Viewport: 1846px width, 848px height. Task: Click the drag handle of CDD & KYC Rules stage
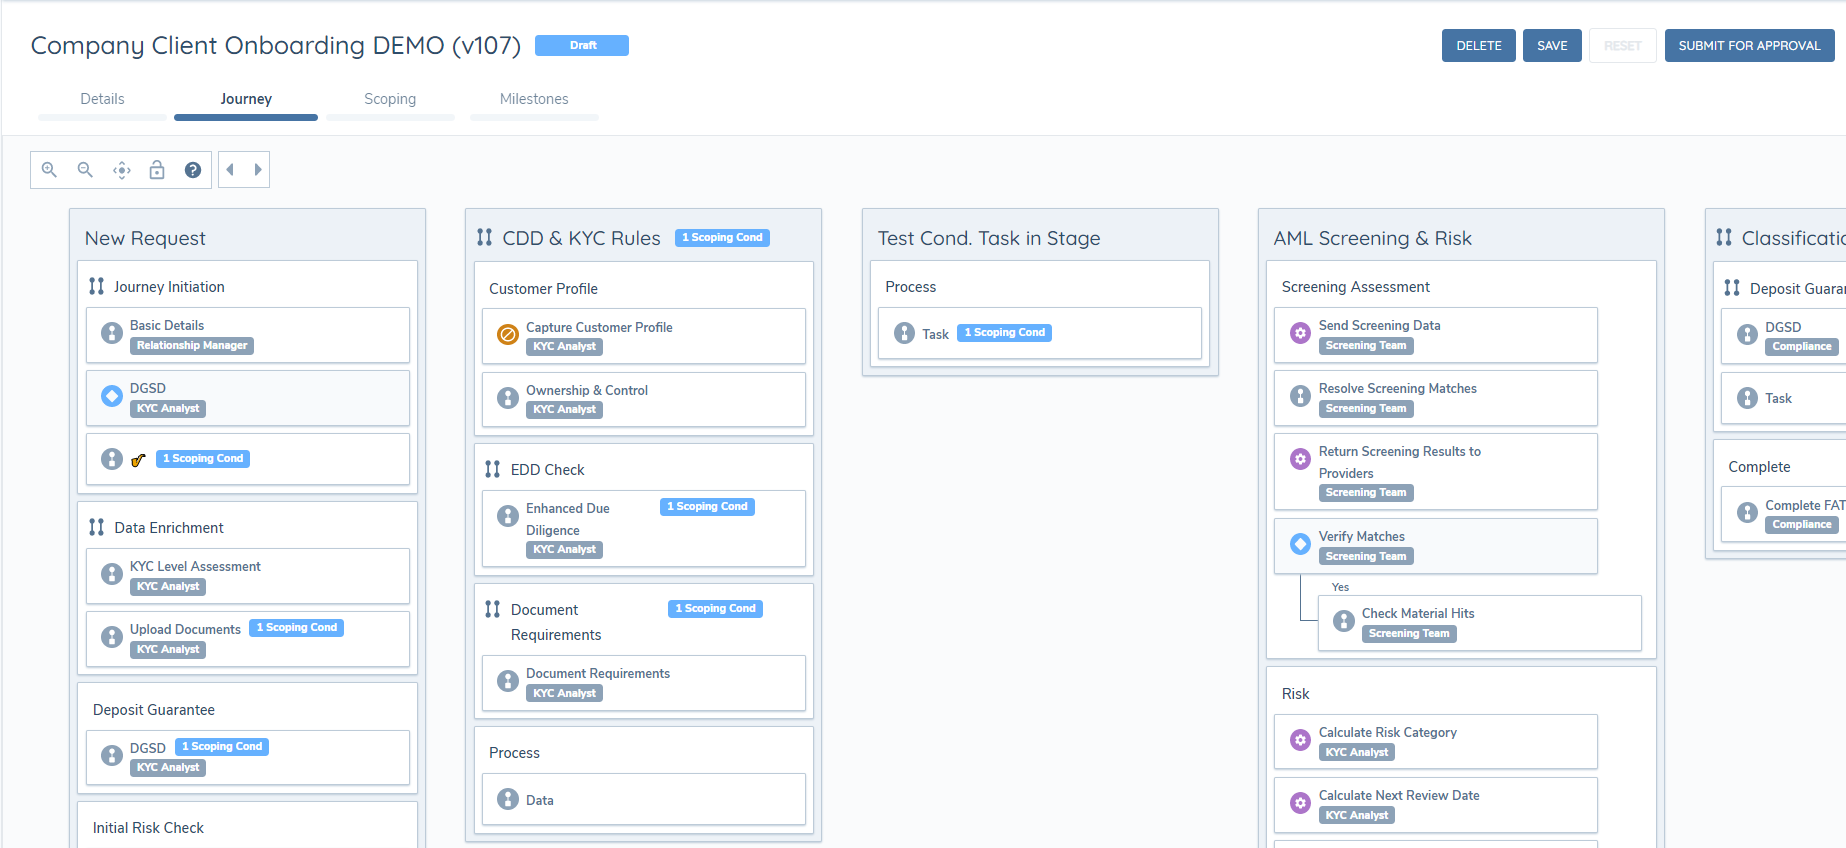point(485,237)
